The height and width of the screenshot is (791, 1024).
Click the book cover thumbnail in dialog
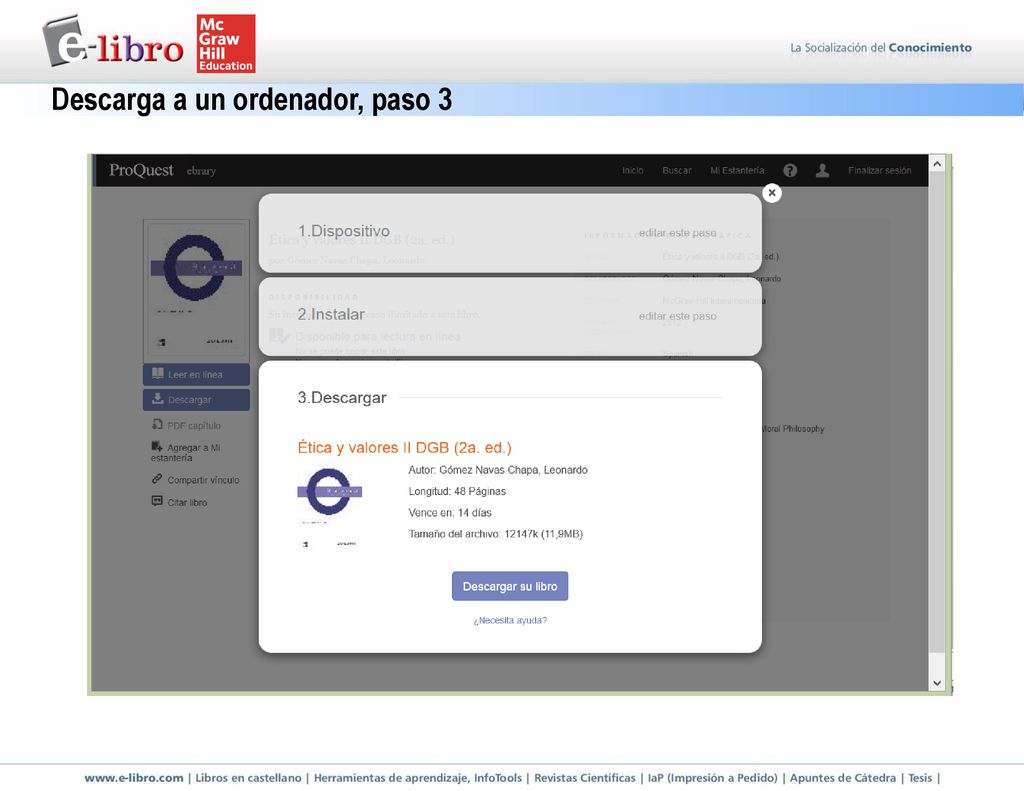click(x=329, y=508)
